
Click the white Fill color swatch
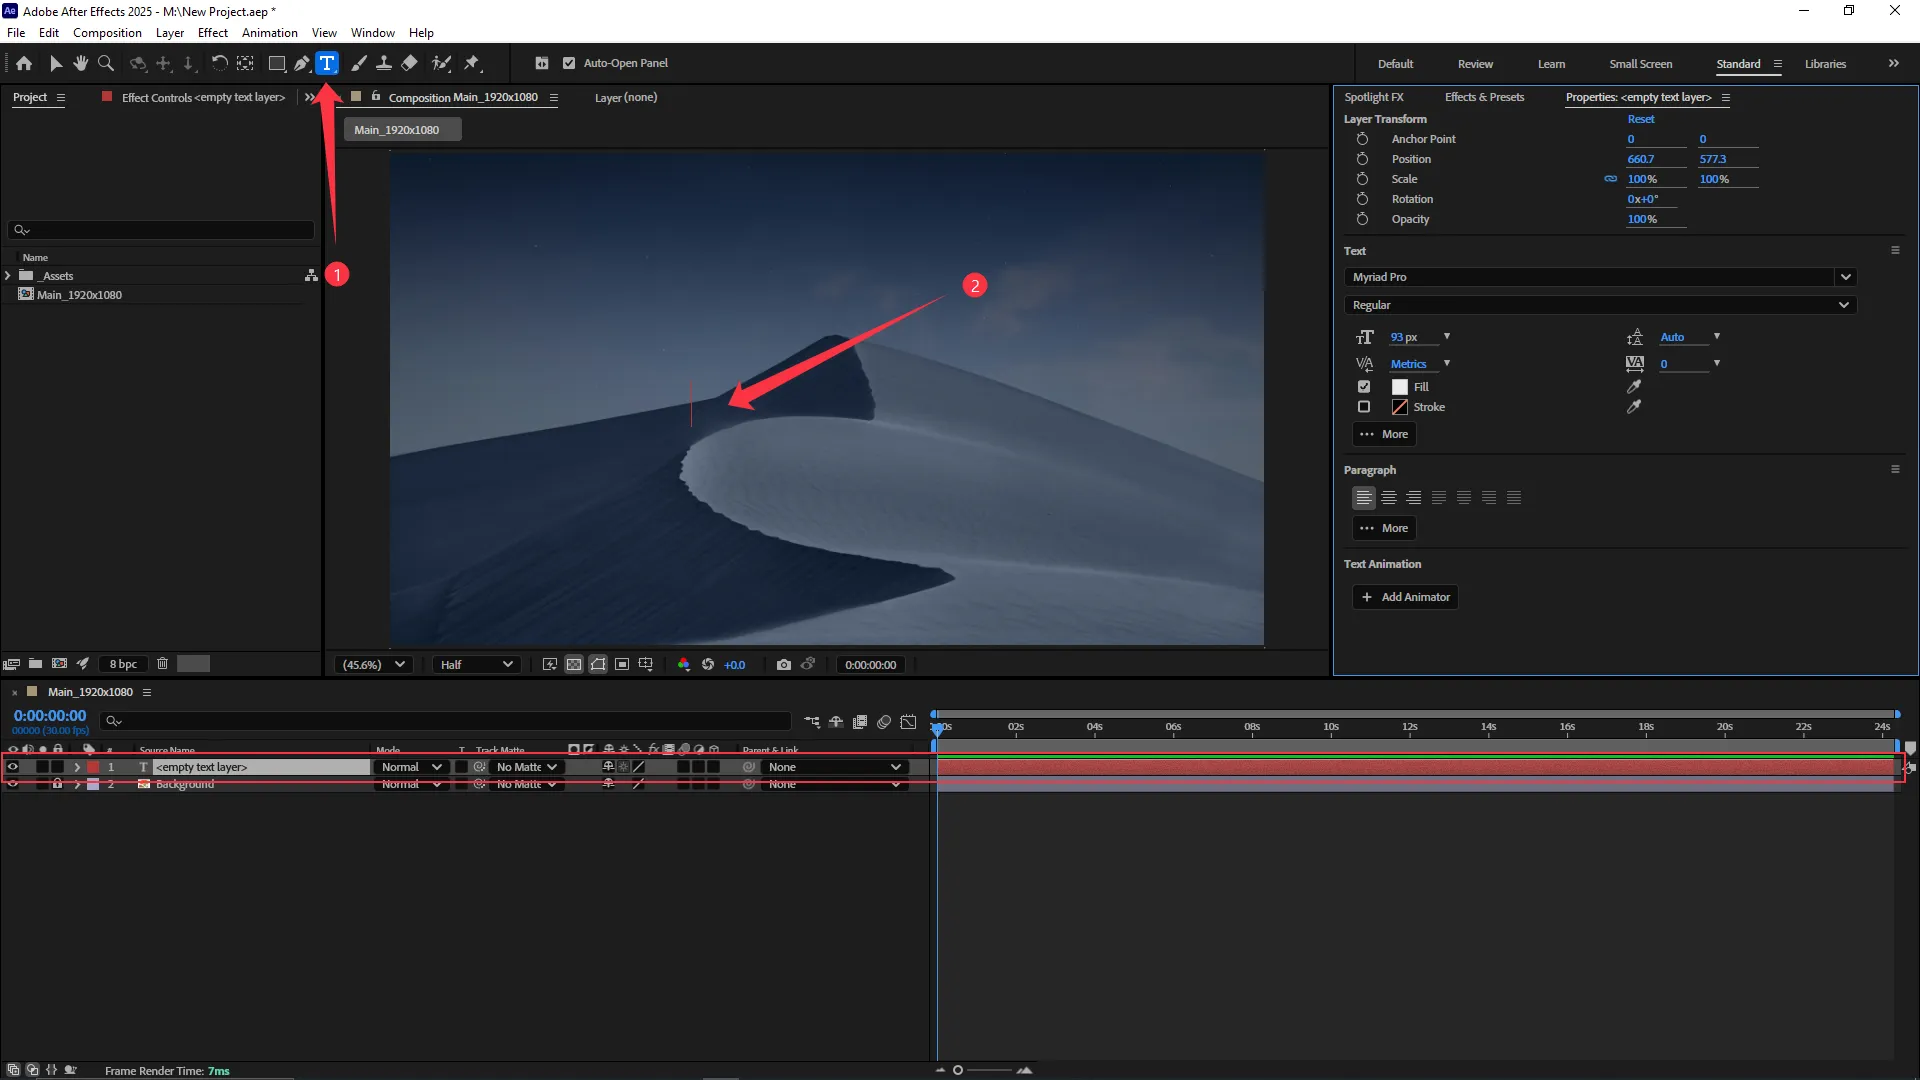pos(1400,387)
